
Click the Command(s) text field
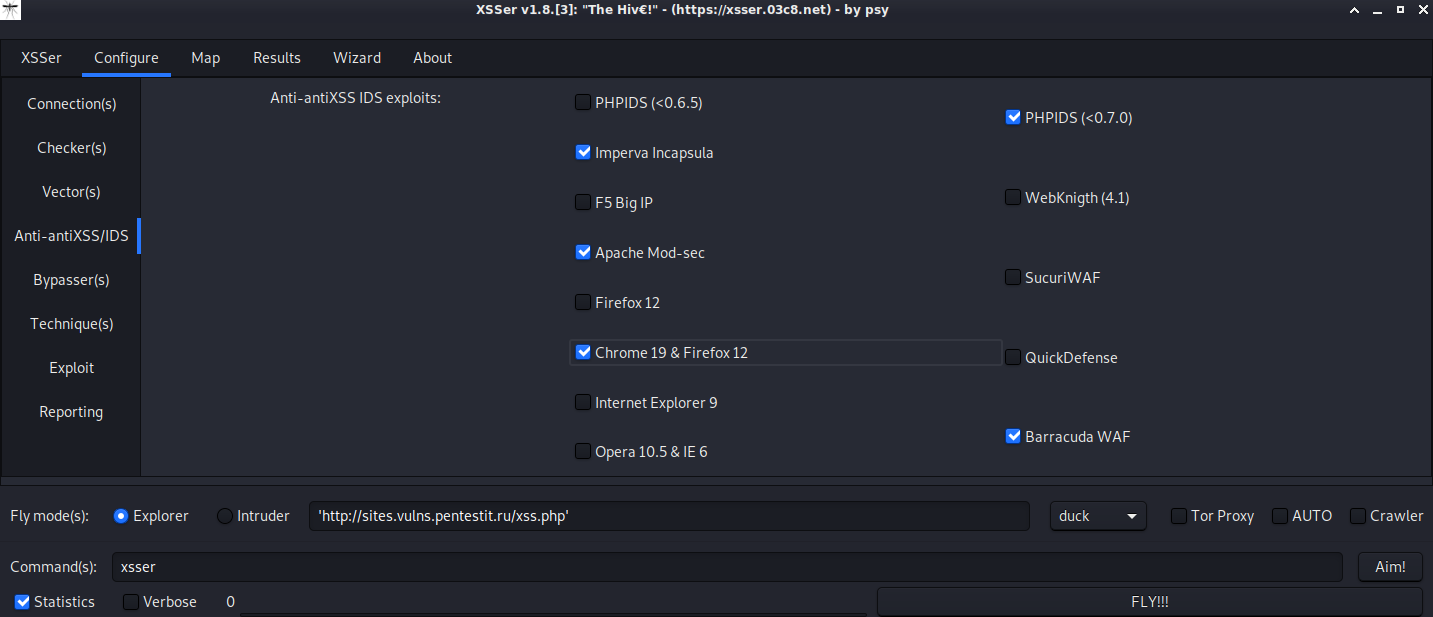(726, 567)
